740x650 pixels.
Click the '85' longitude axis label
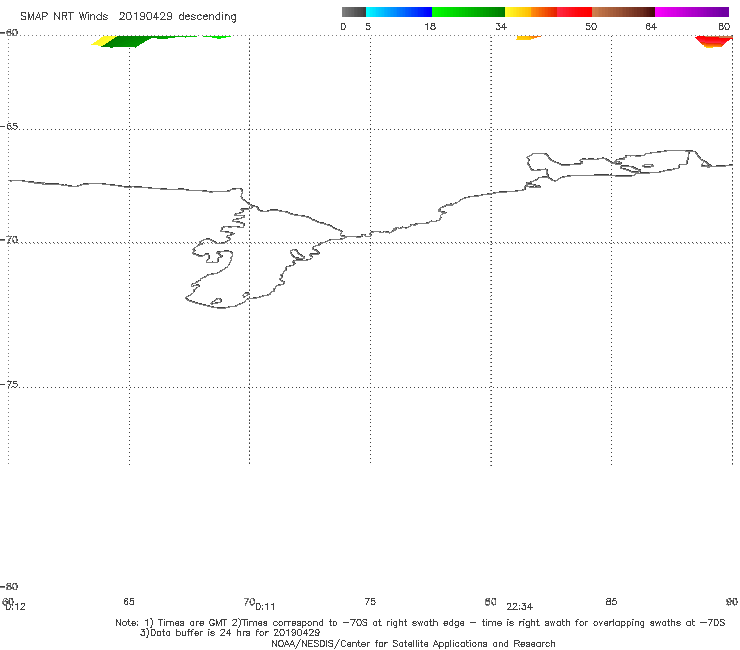coord(611,602)
